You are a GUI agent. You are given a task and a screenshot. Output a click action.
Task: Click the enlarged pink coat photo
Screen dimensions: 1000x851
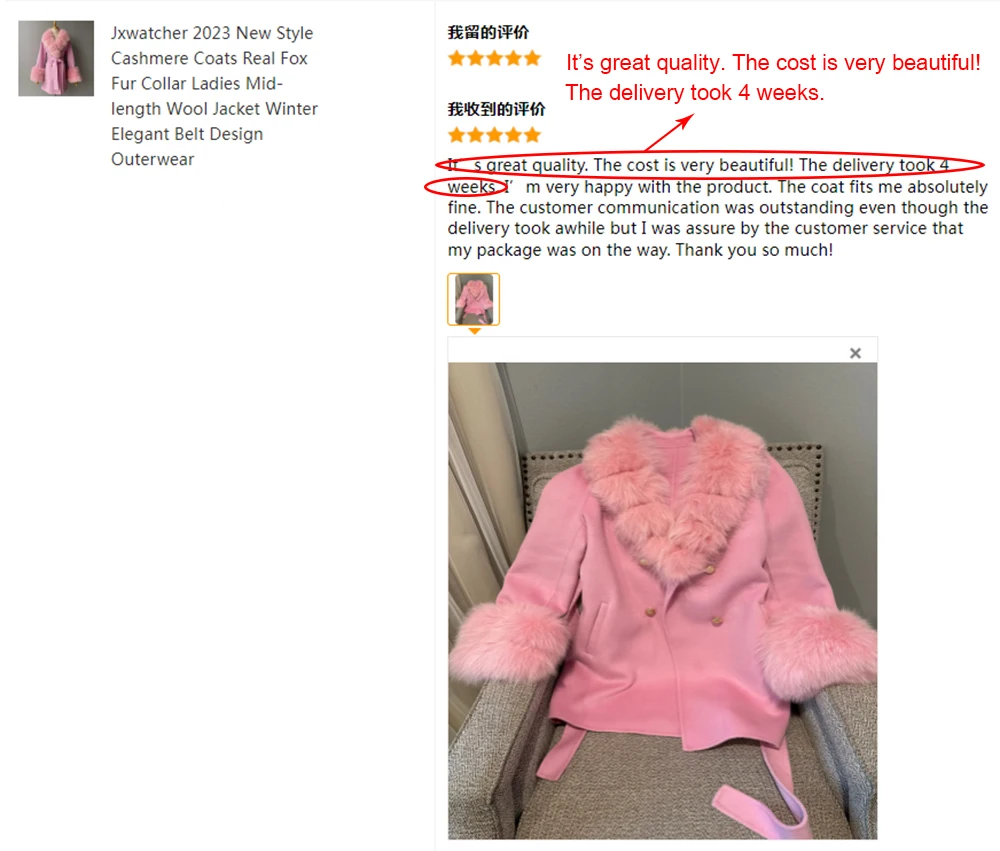[x=663, y=600]
